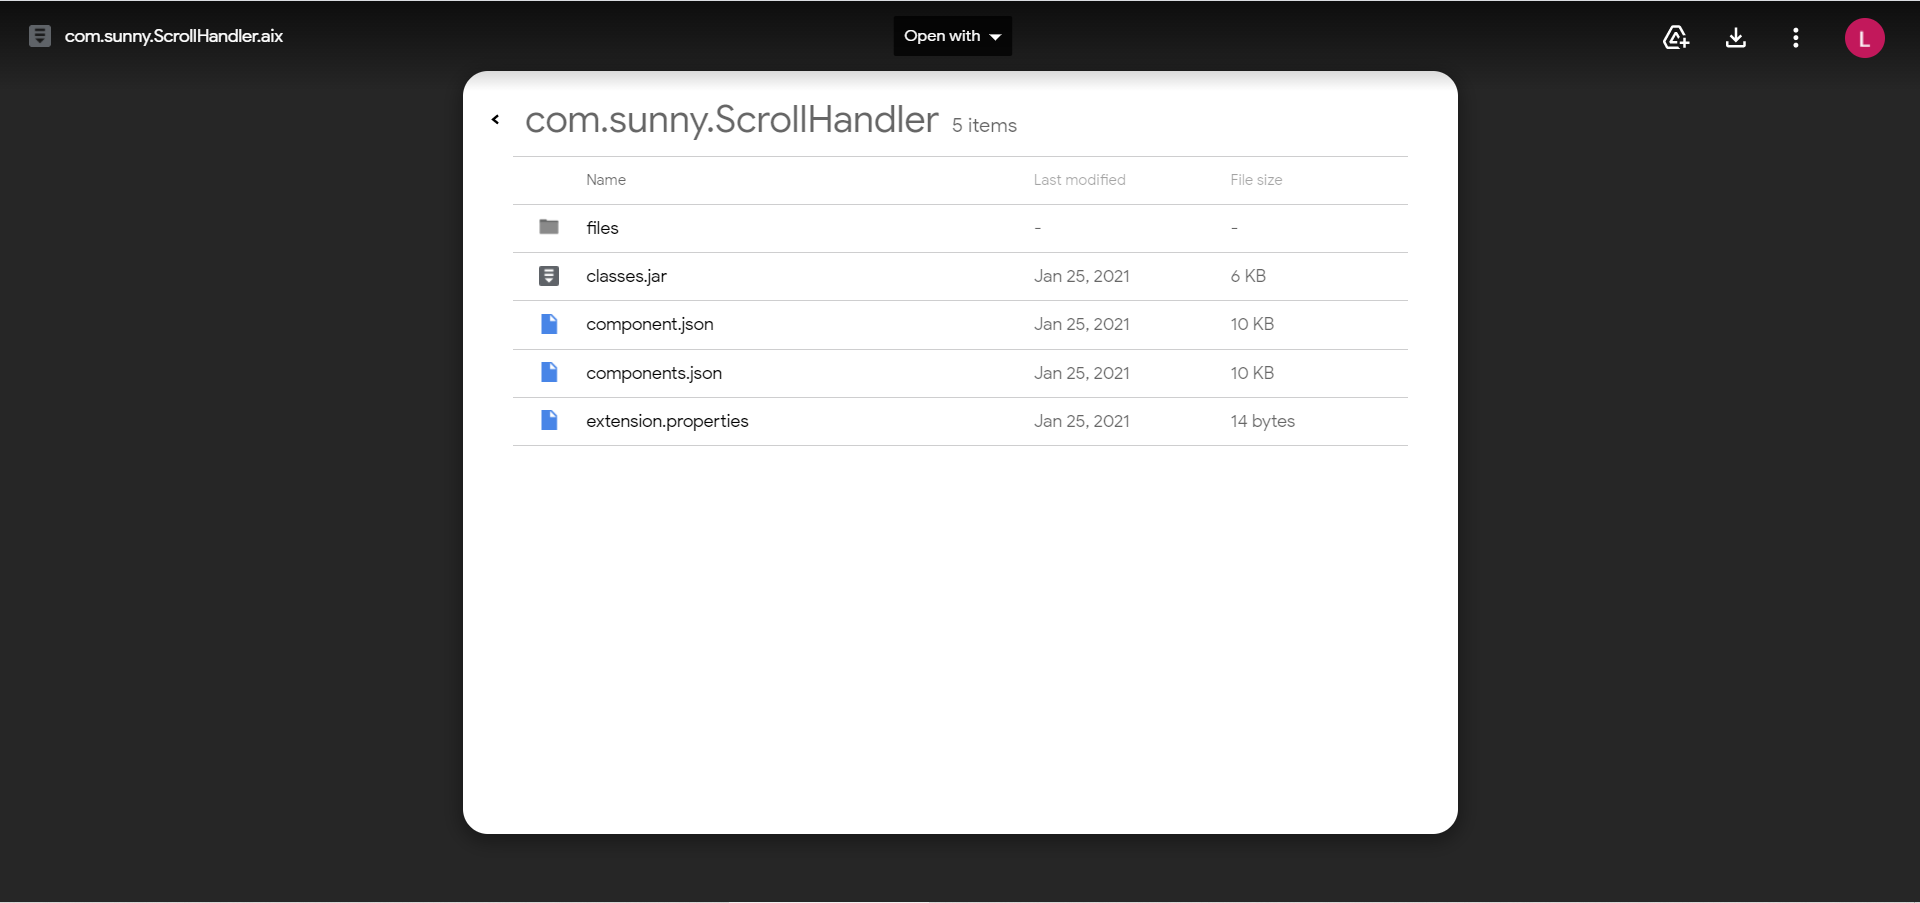This screenshot has height=903, width=1920.
Task: Click the blue document icon for extension.properties
Action: [x=549, y=420]
